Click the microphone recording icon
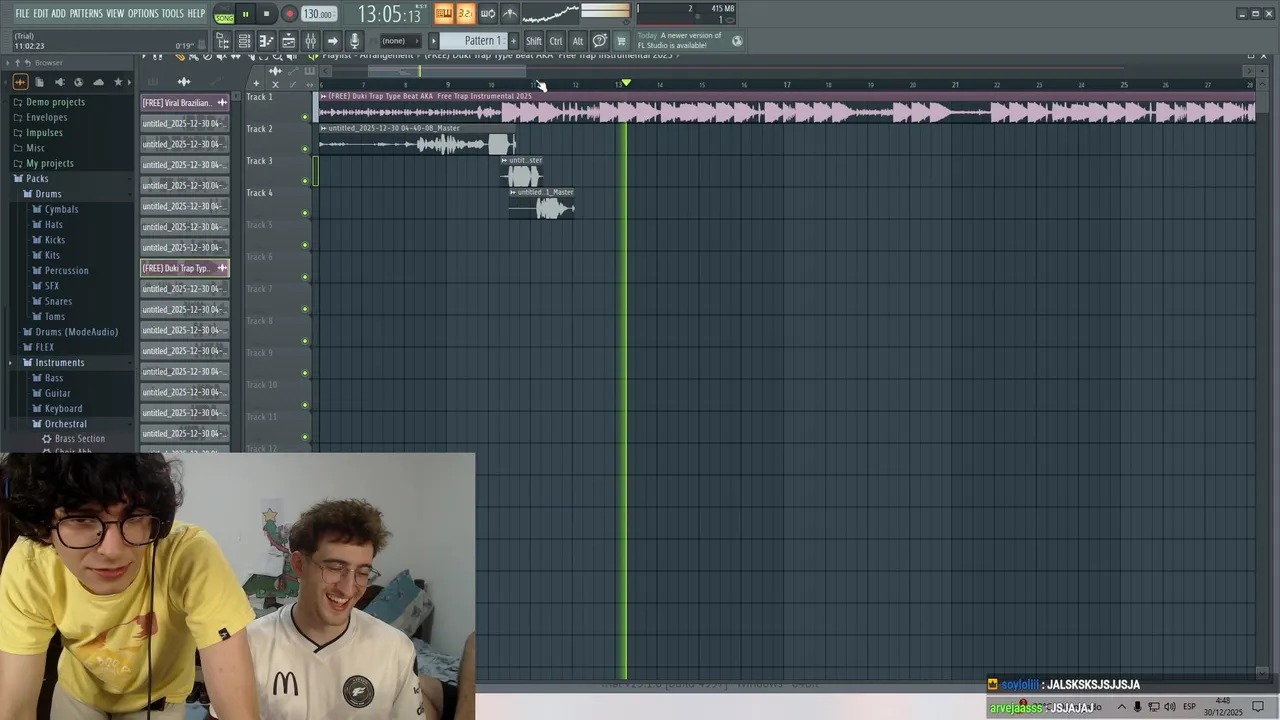Viewport: 1280px width, 720px height. (x=354, y=41)
